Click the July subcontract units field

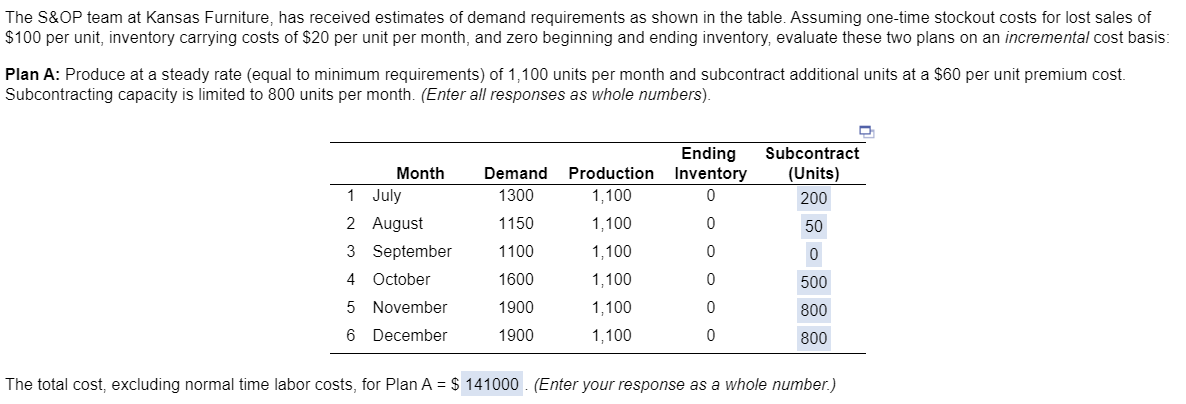click(813, 198)
